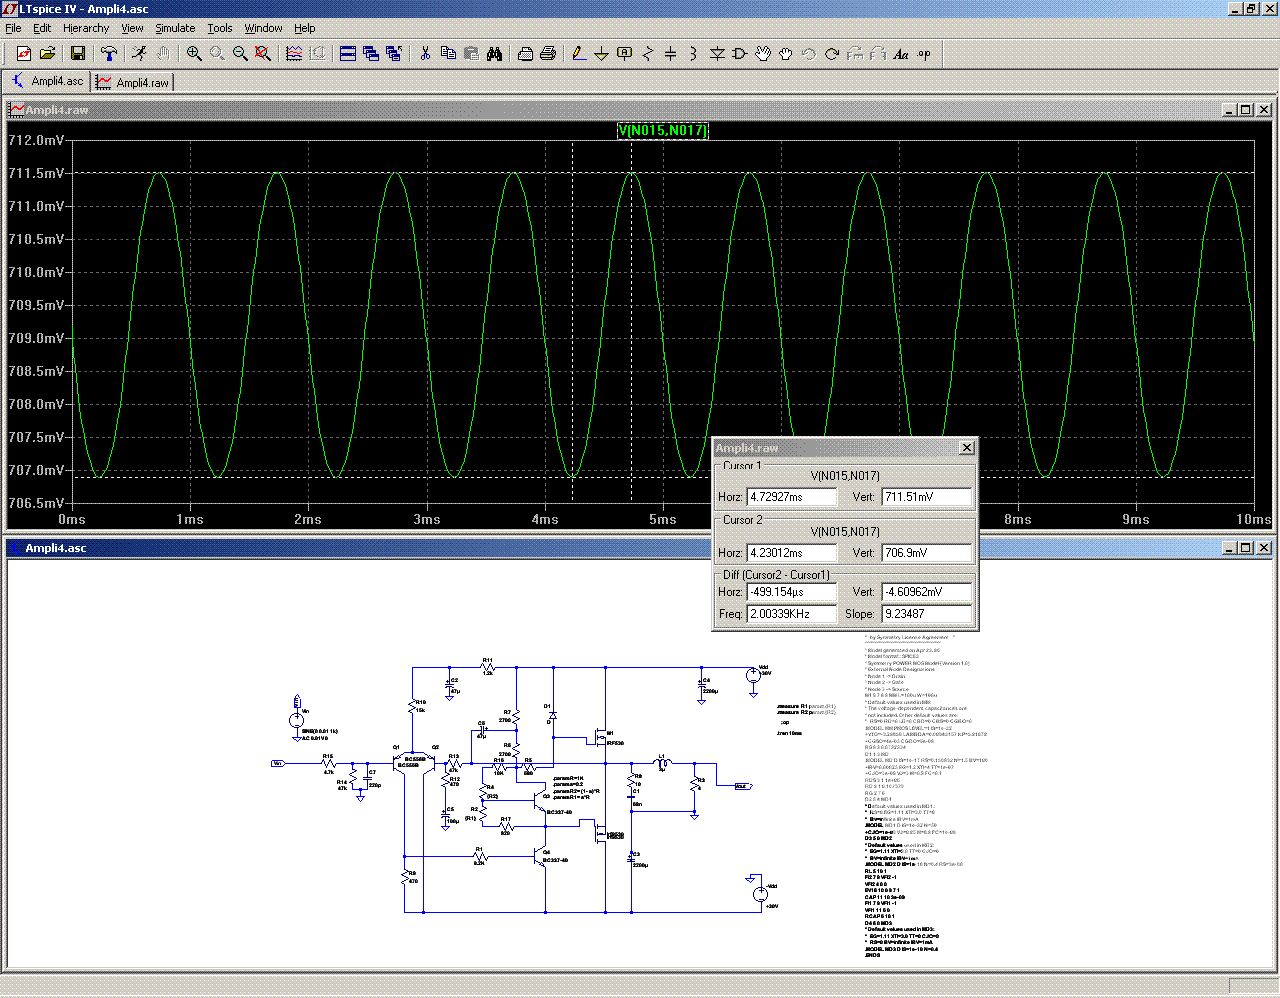Click Cursor 1 Horz value field
Image resolution: width=1280 pixels, height=998 pixels.
pyautogui.click(x=791, y=497)
